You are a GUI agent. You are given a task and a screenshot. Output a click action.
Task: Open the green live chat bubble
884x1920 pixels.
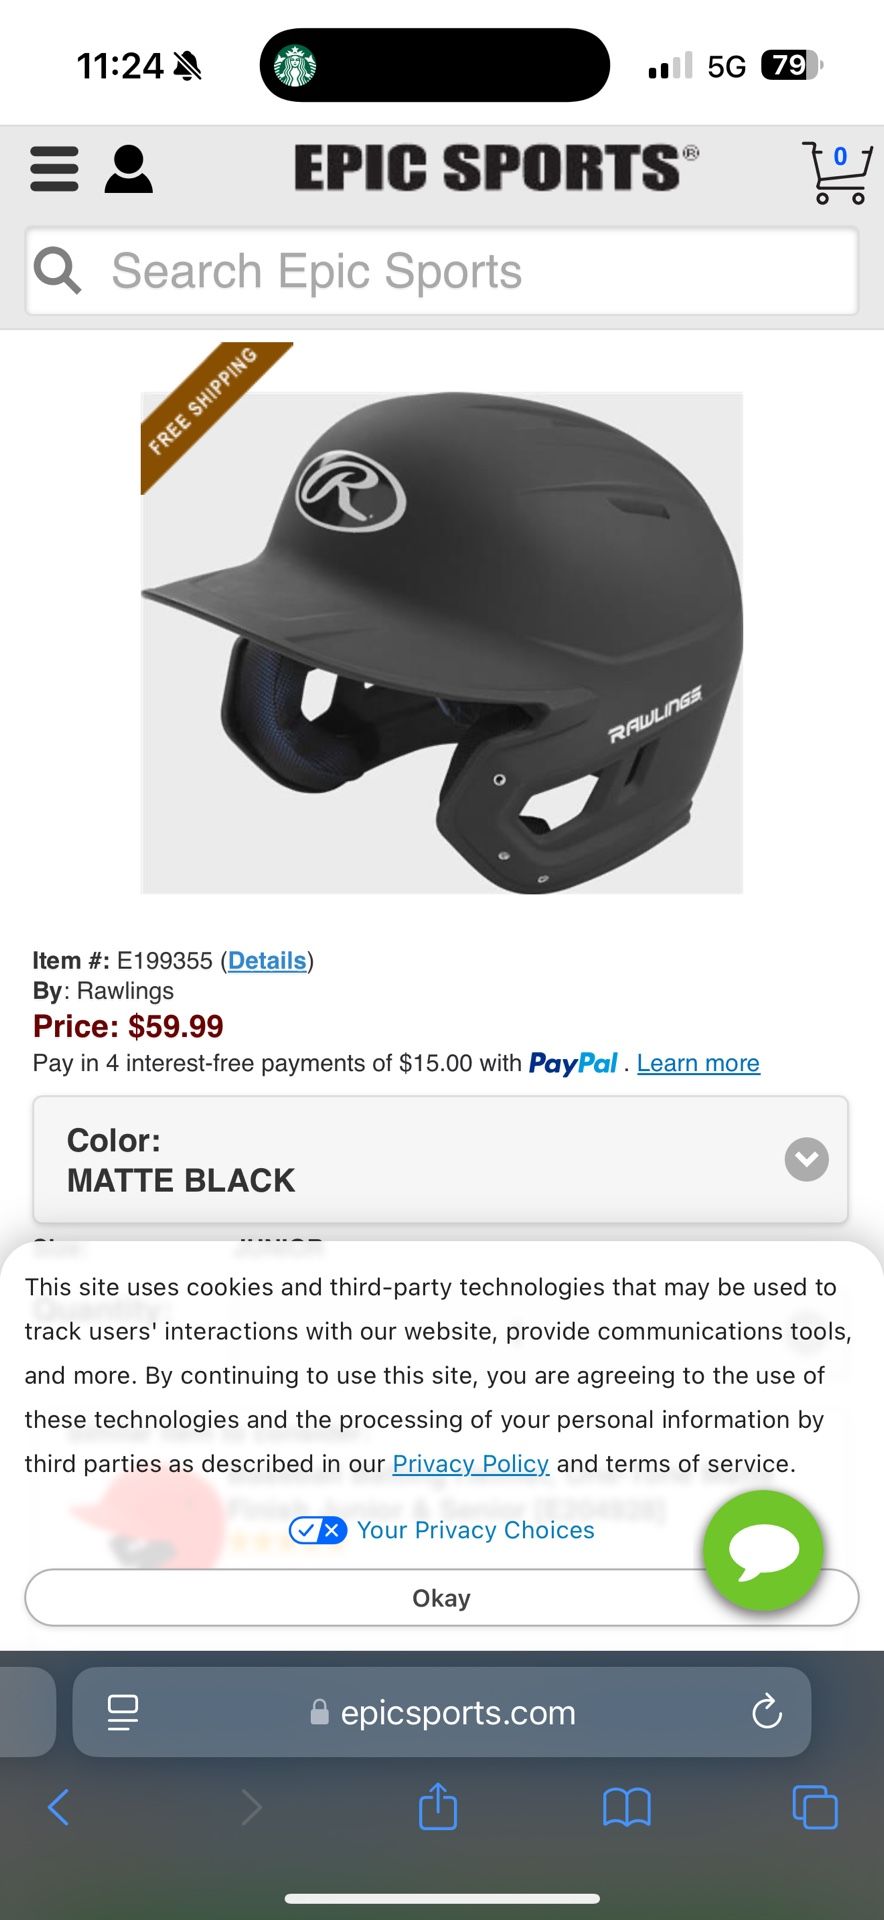763,1551
